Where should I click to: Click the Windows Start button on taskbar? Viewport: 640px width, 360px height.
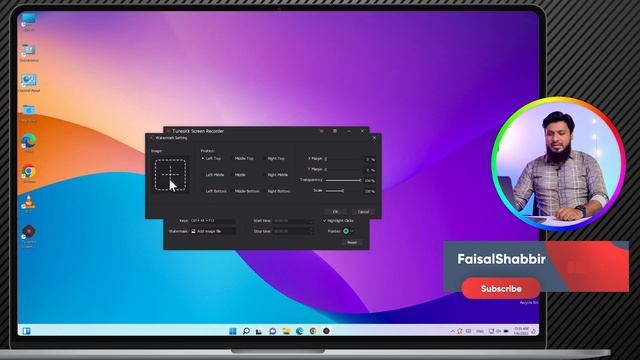tap(233, 331)
